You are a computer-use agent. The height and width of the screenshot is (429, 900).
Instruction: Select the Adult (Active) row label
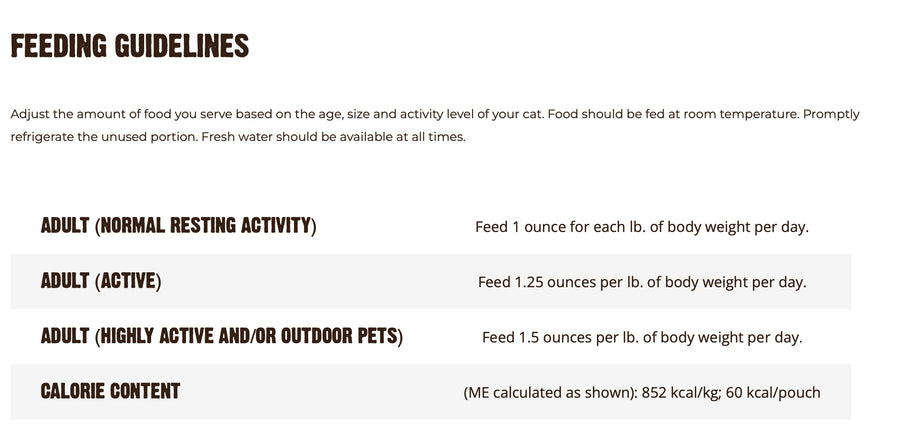(101, 281)
